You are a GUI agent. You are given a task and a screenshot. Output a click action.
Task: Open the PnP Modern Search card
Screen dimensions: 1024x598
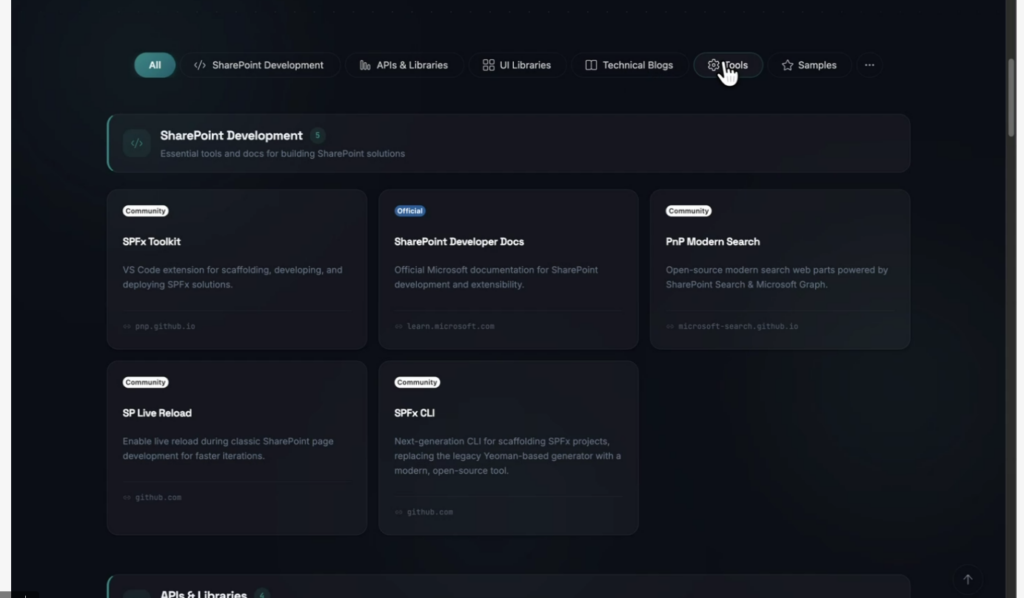point(780,270)
